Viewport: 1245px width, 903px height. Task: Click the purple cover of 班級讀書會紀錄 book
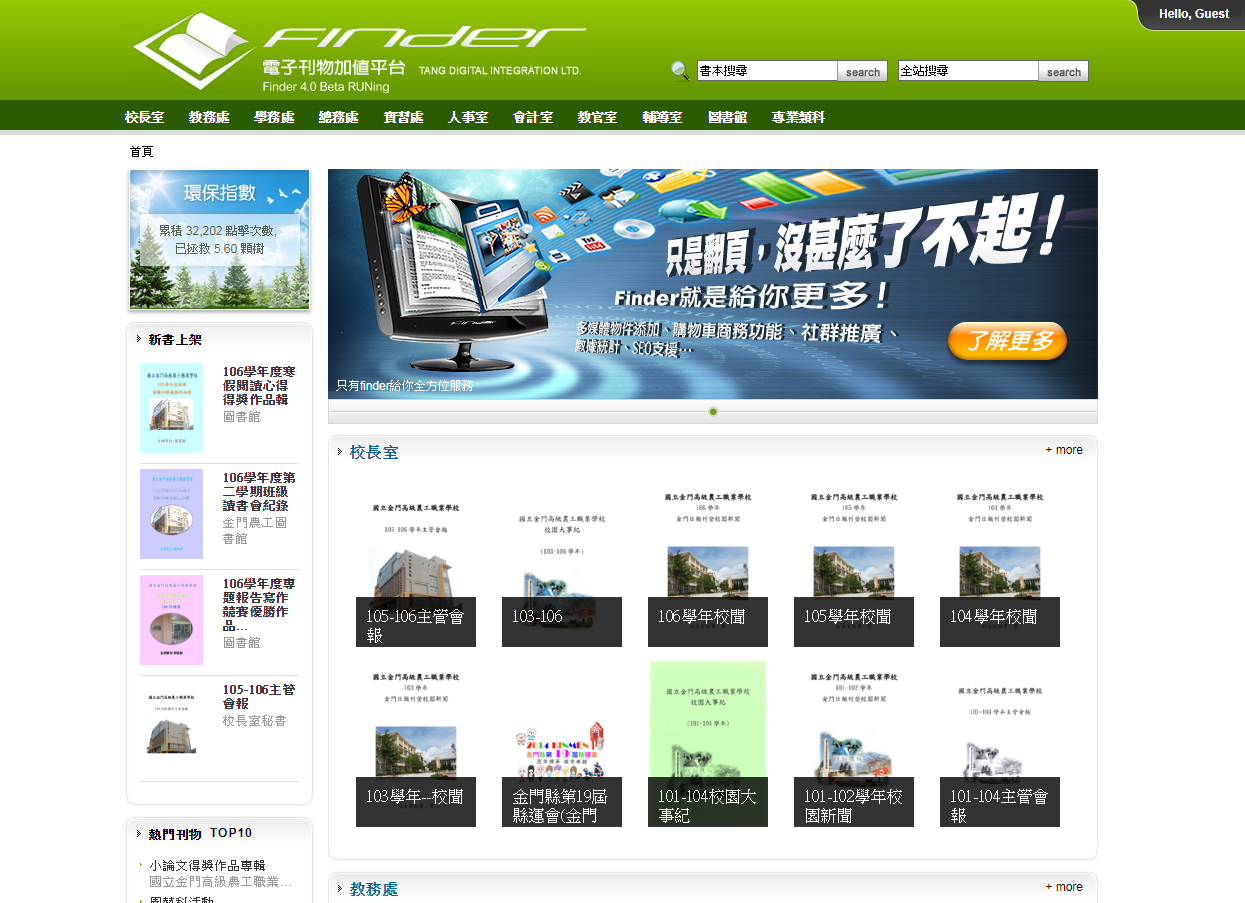(171, 514)
